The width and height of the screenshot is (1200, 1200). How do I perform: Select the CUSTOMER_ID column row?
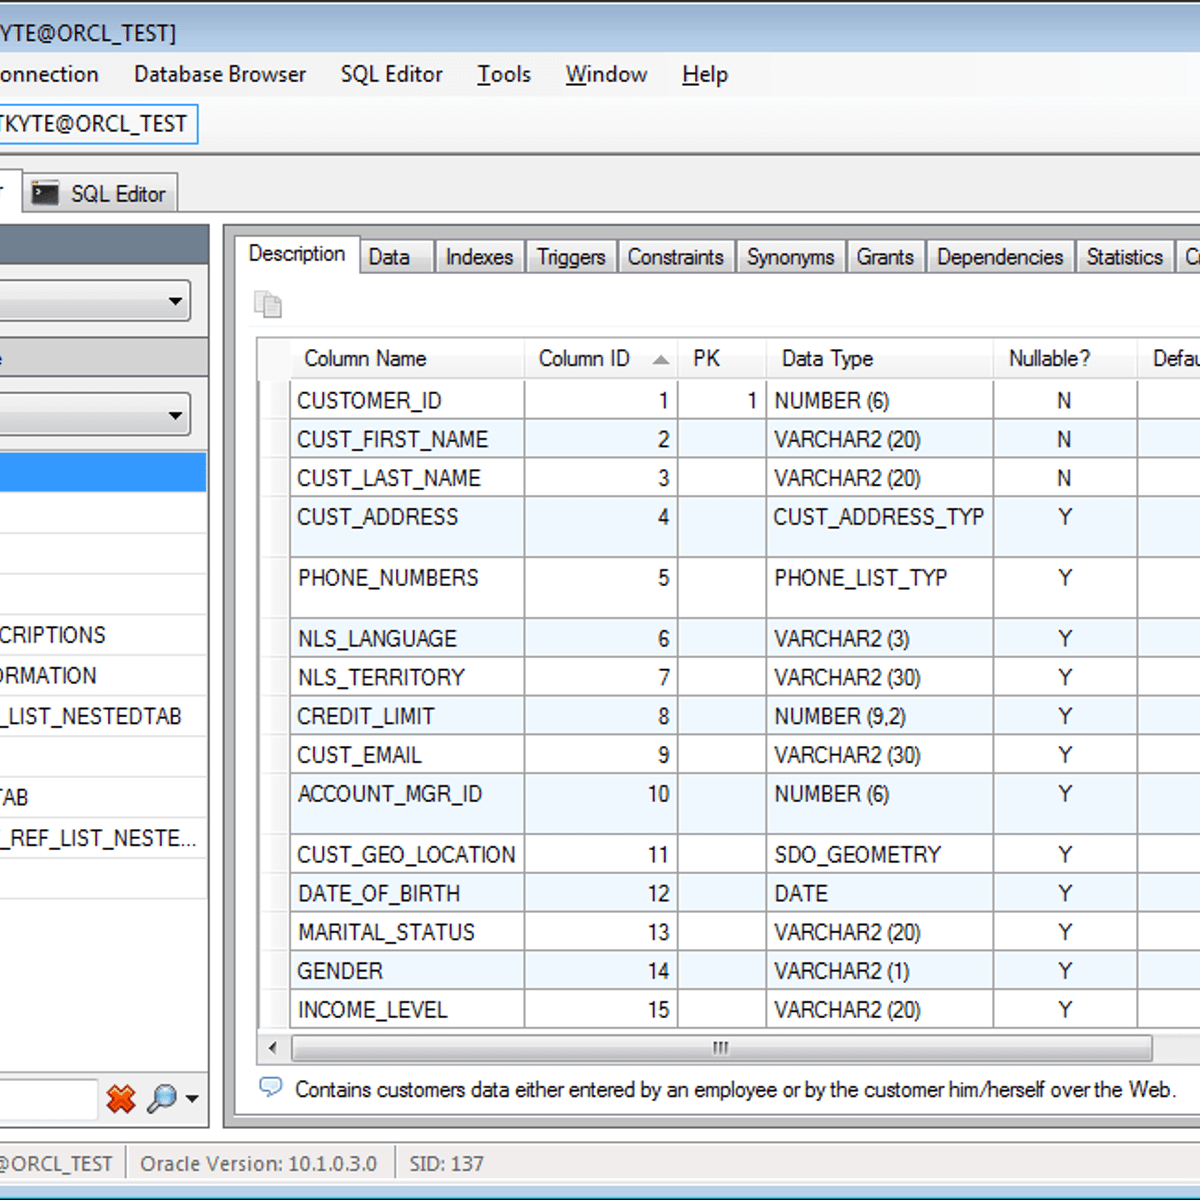click(369, 399)
